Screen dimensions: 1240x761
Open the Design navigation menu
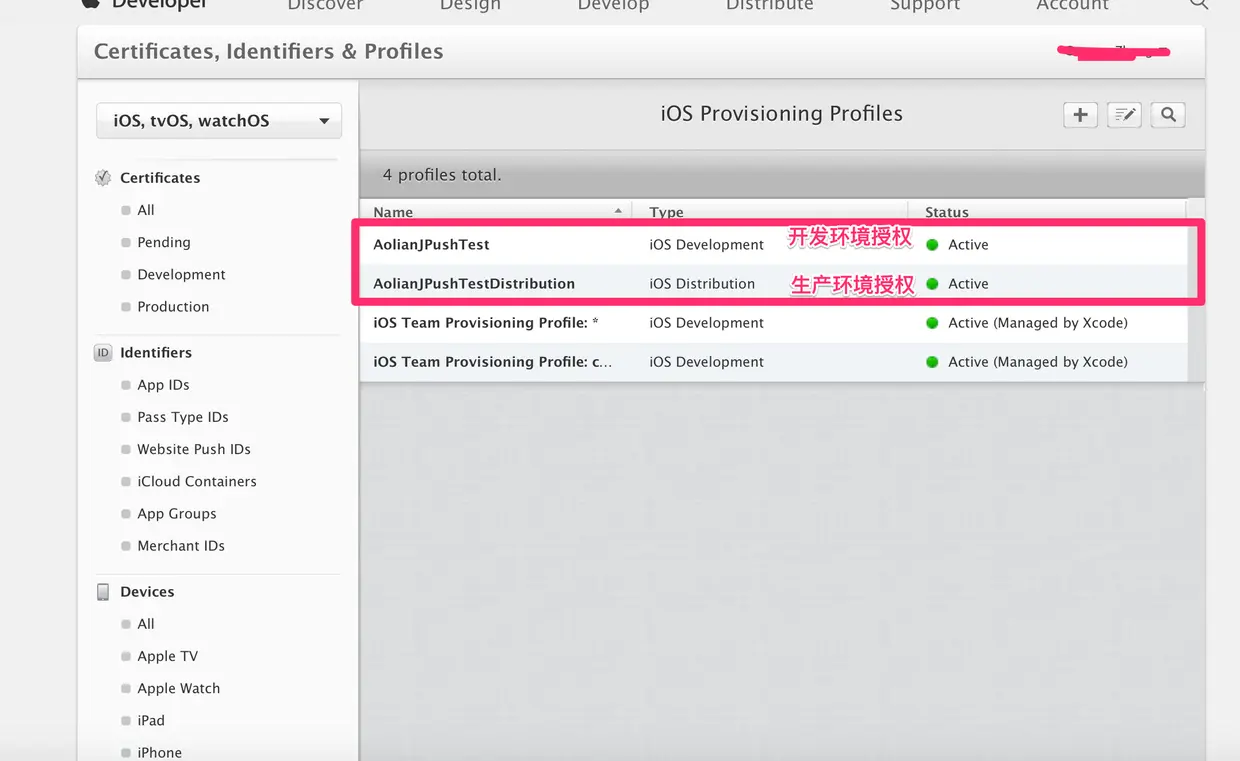[470, 5]
